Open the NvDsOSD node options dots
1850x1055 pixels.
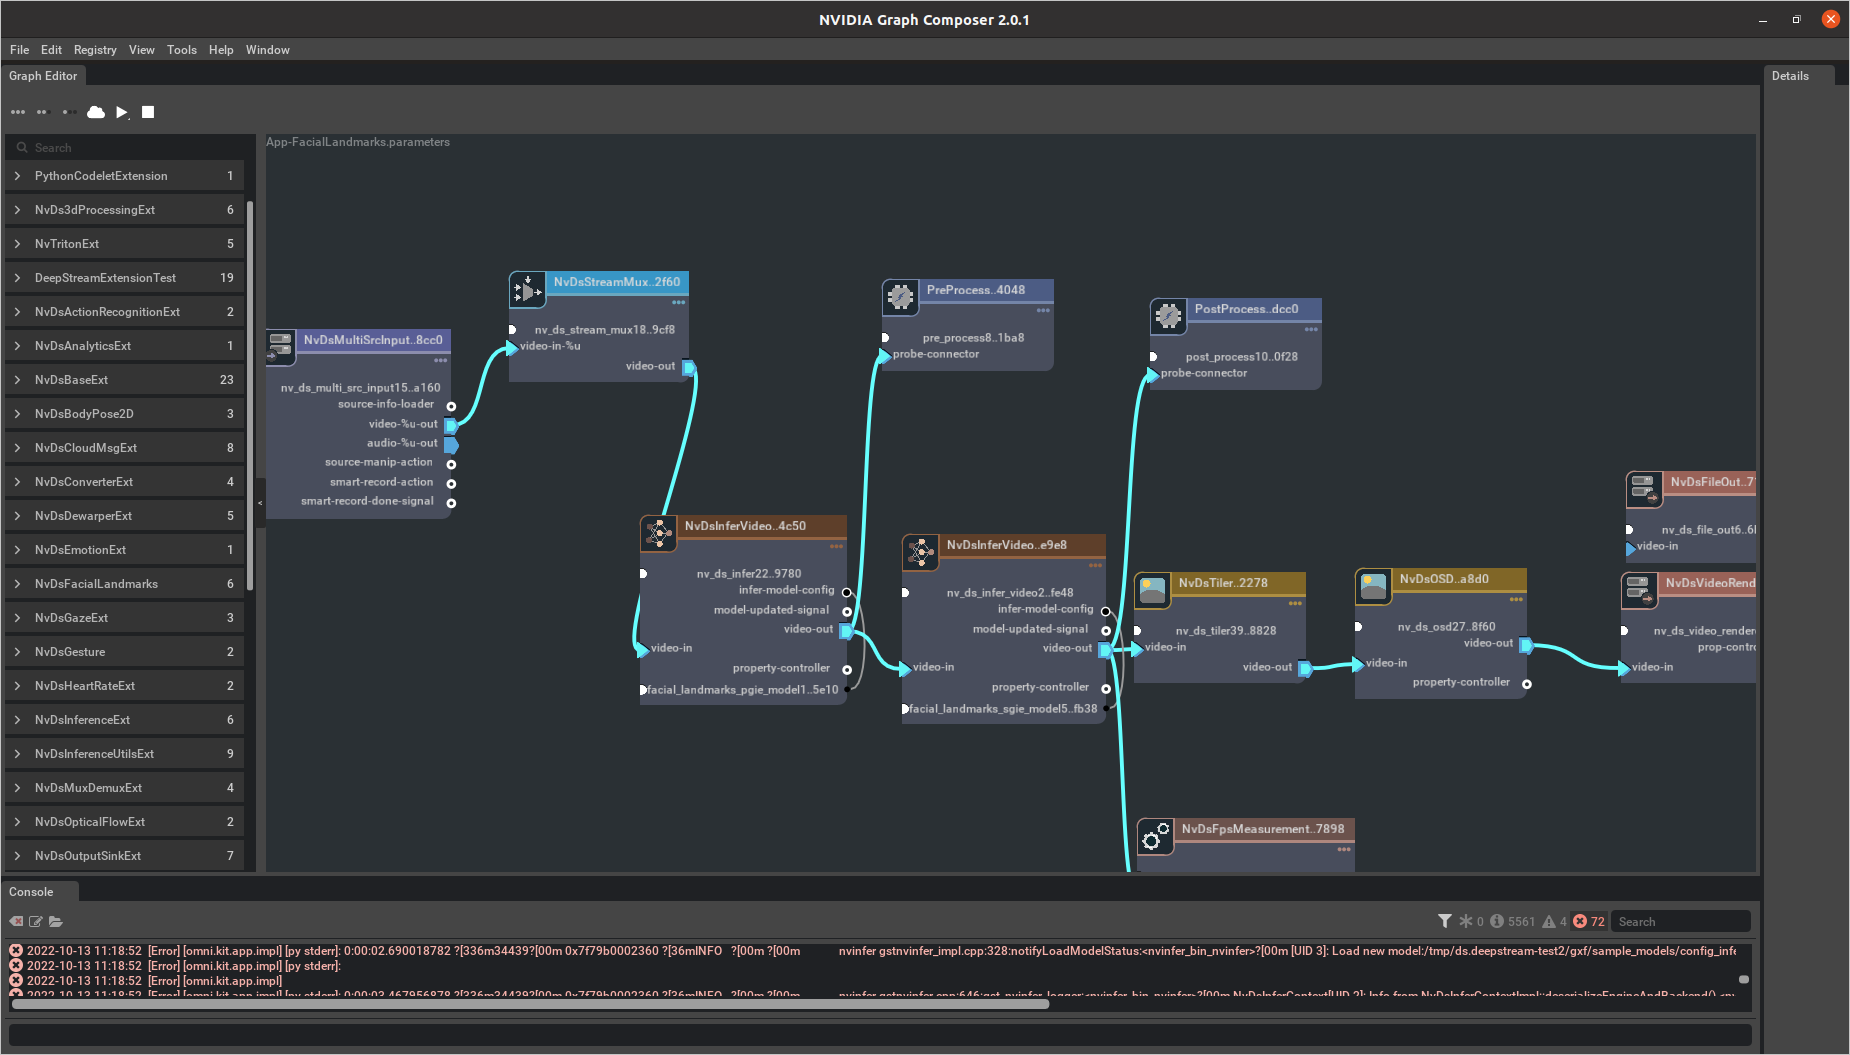(1516, 599)
